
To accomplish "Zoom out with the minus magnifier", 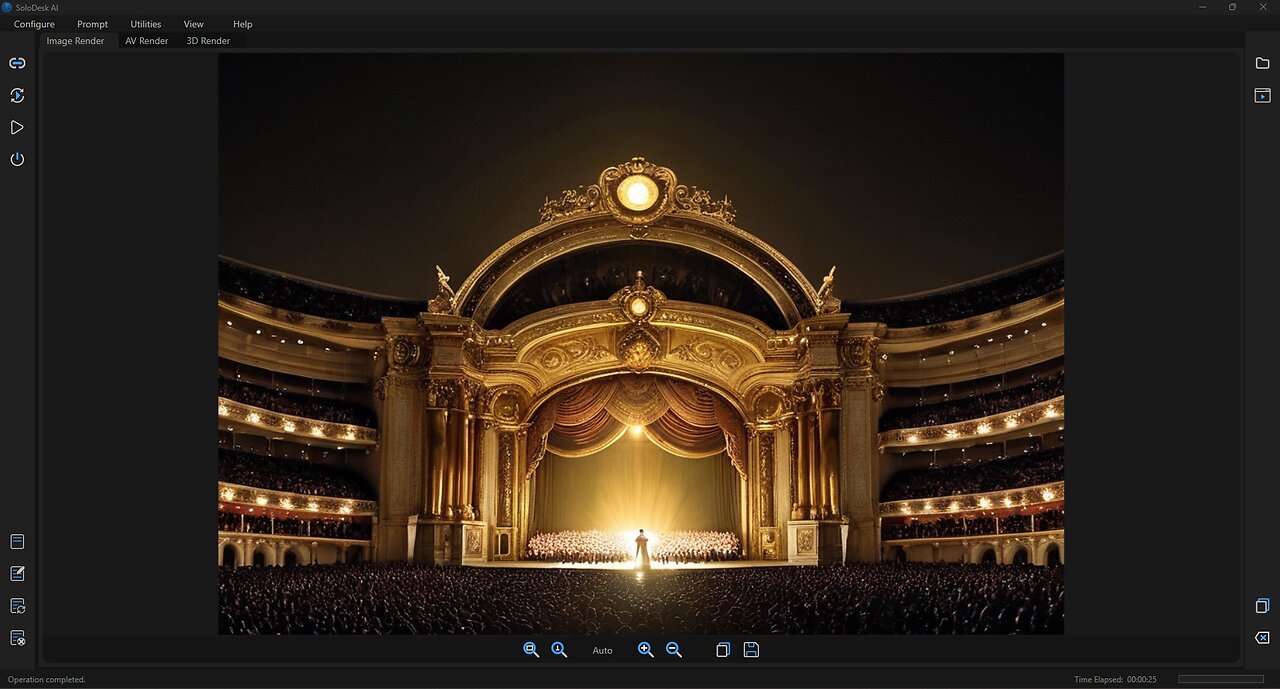I will [674, 649].
